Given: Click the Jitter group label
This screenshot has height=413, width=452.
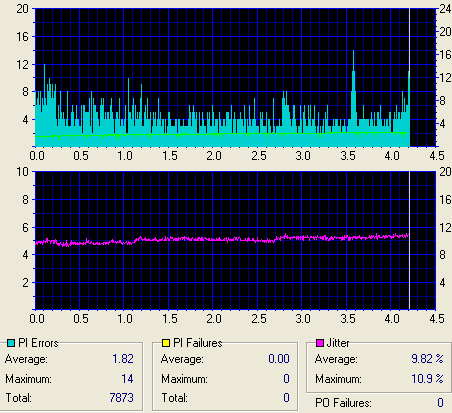Looking at the screenshot, I should click(338, 343).
